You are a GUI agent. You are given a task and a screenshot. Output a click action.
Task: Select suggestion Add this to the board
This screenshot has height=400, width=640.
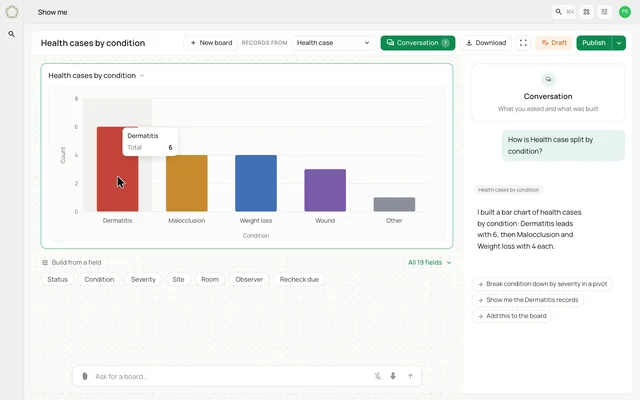pos(512,316)
